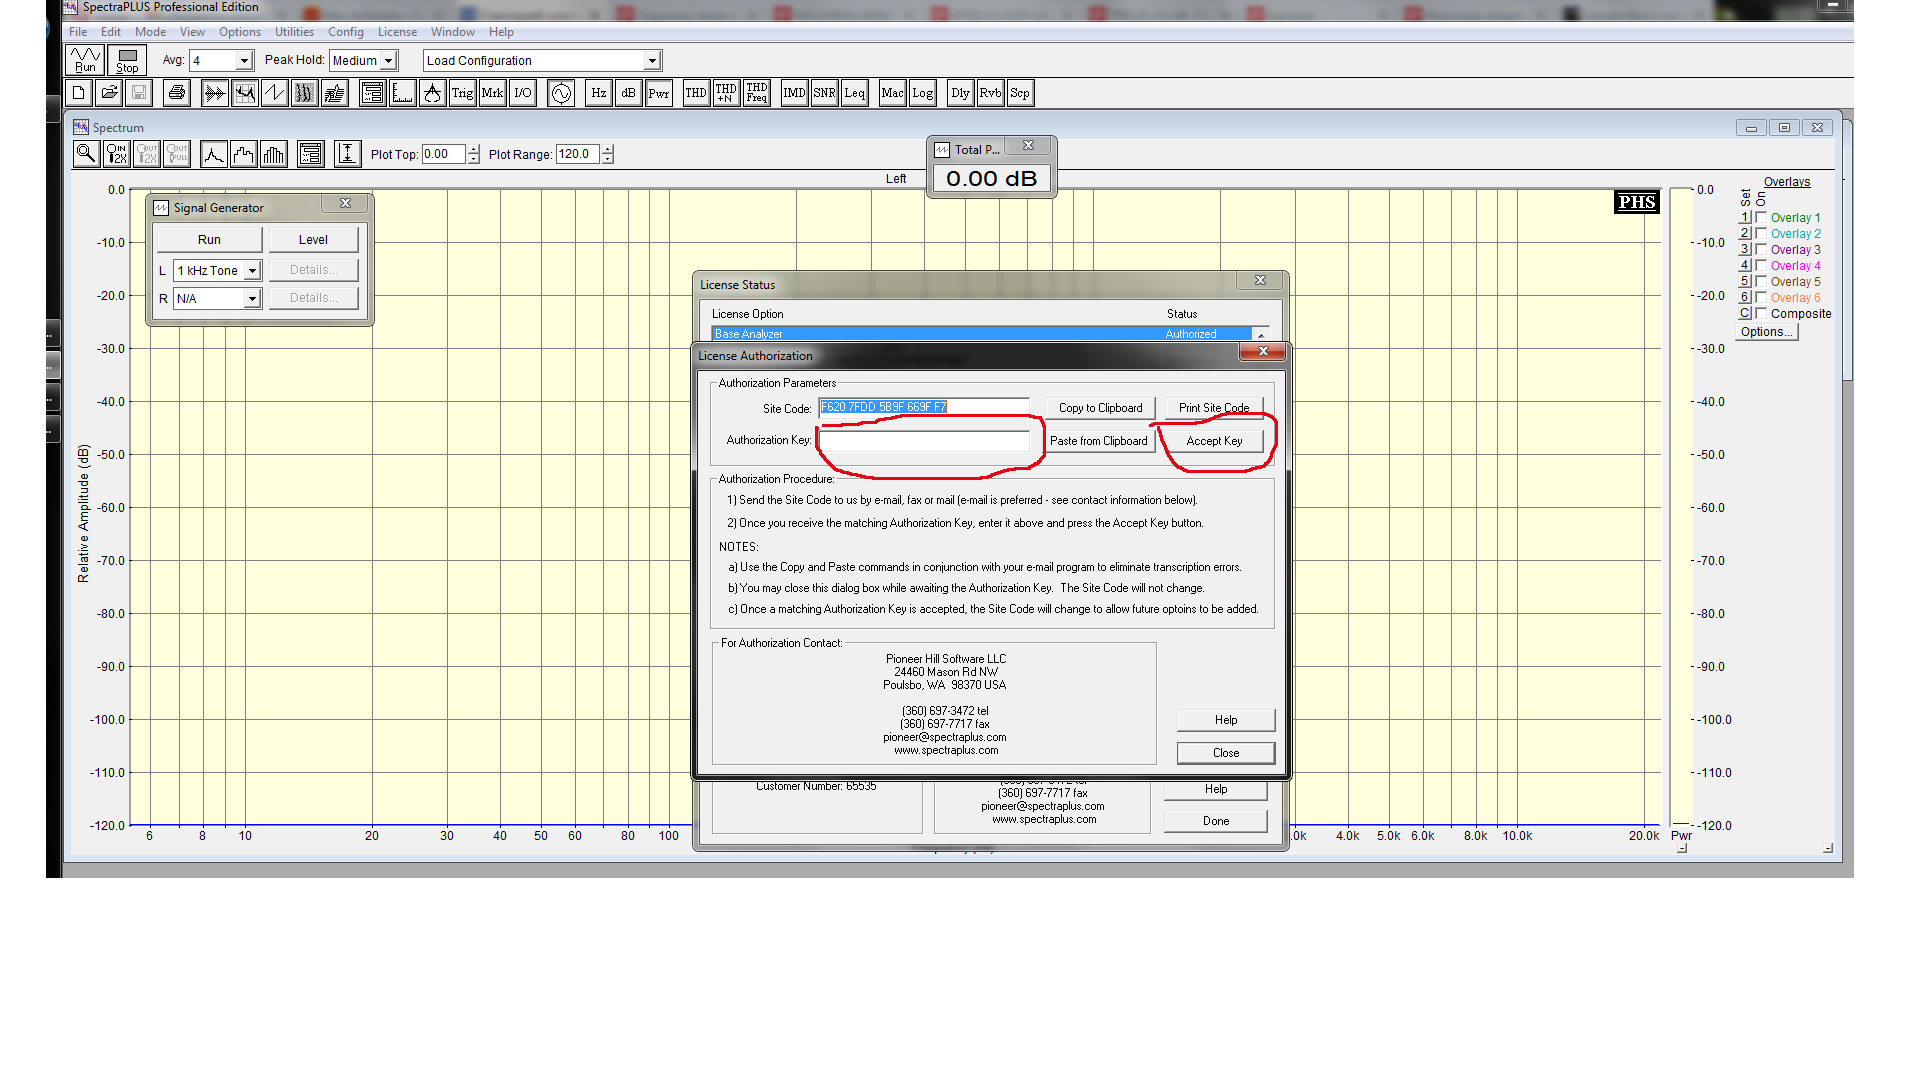Screen dimensions: 1920x1080
Task: Click the Stop analyzer toolbar button
Action: (x=127, y=60)
